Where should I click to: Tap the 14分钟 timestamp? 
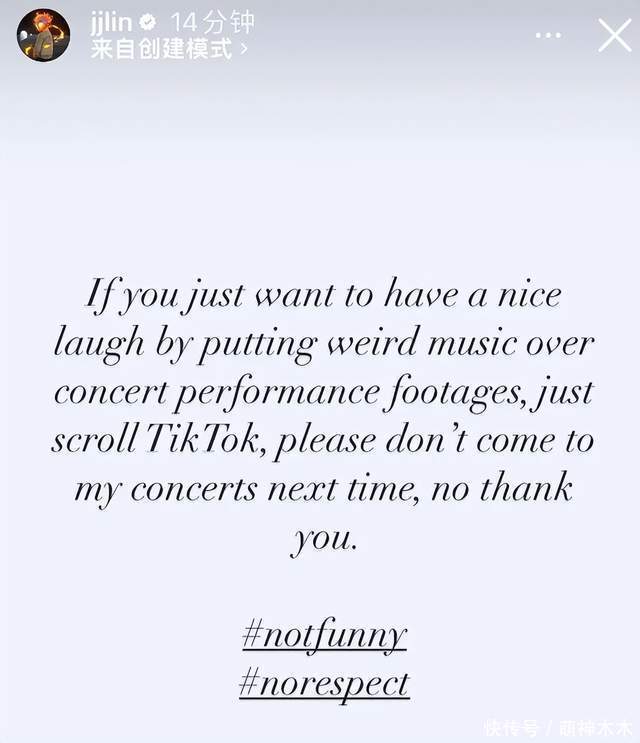(x=213, y=22)
